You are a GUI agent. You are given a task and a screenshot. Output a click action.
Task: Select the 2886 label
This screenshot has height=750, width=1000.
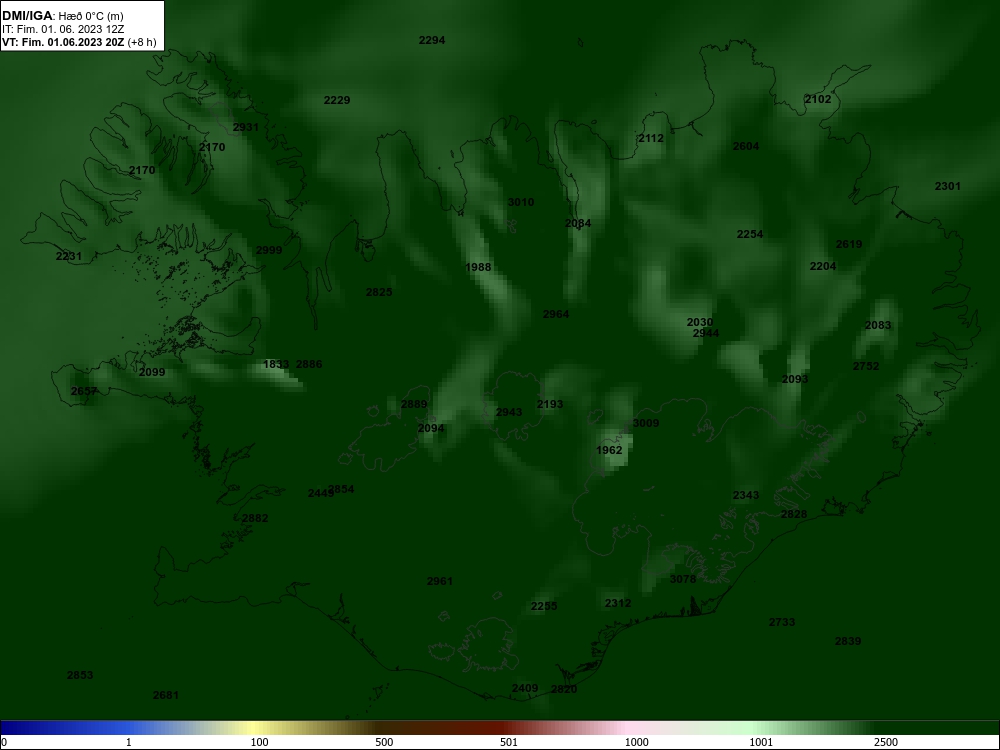click(309, 364)
